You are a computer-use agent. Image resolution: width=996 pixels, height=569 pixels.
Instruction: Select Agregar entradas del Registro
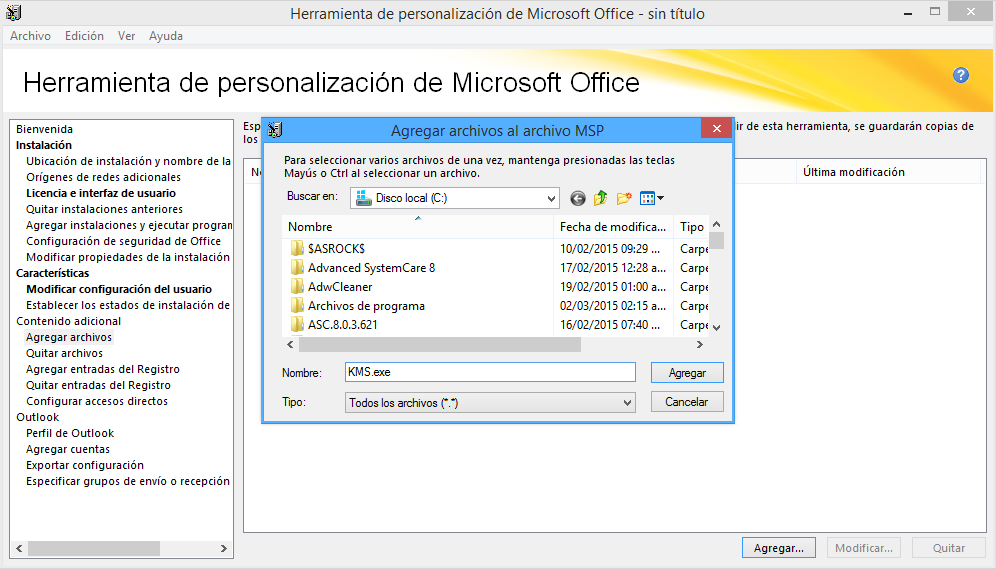point(103,369)
